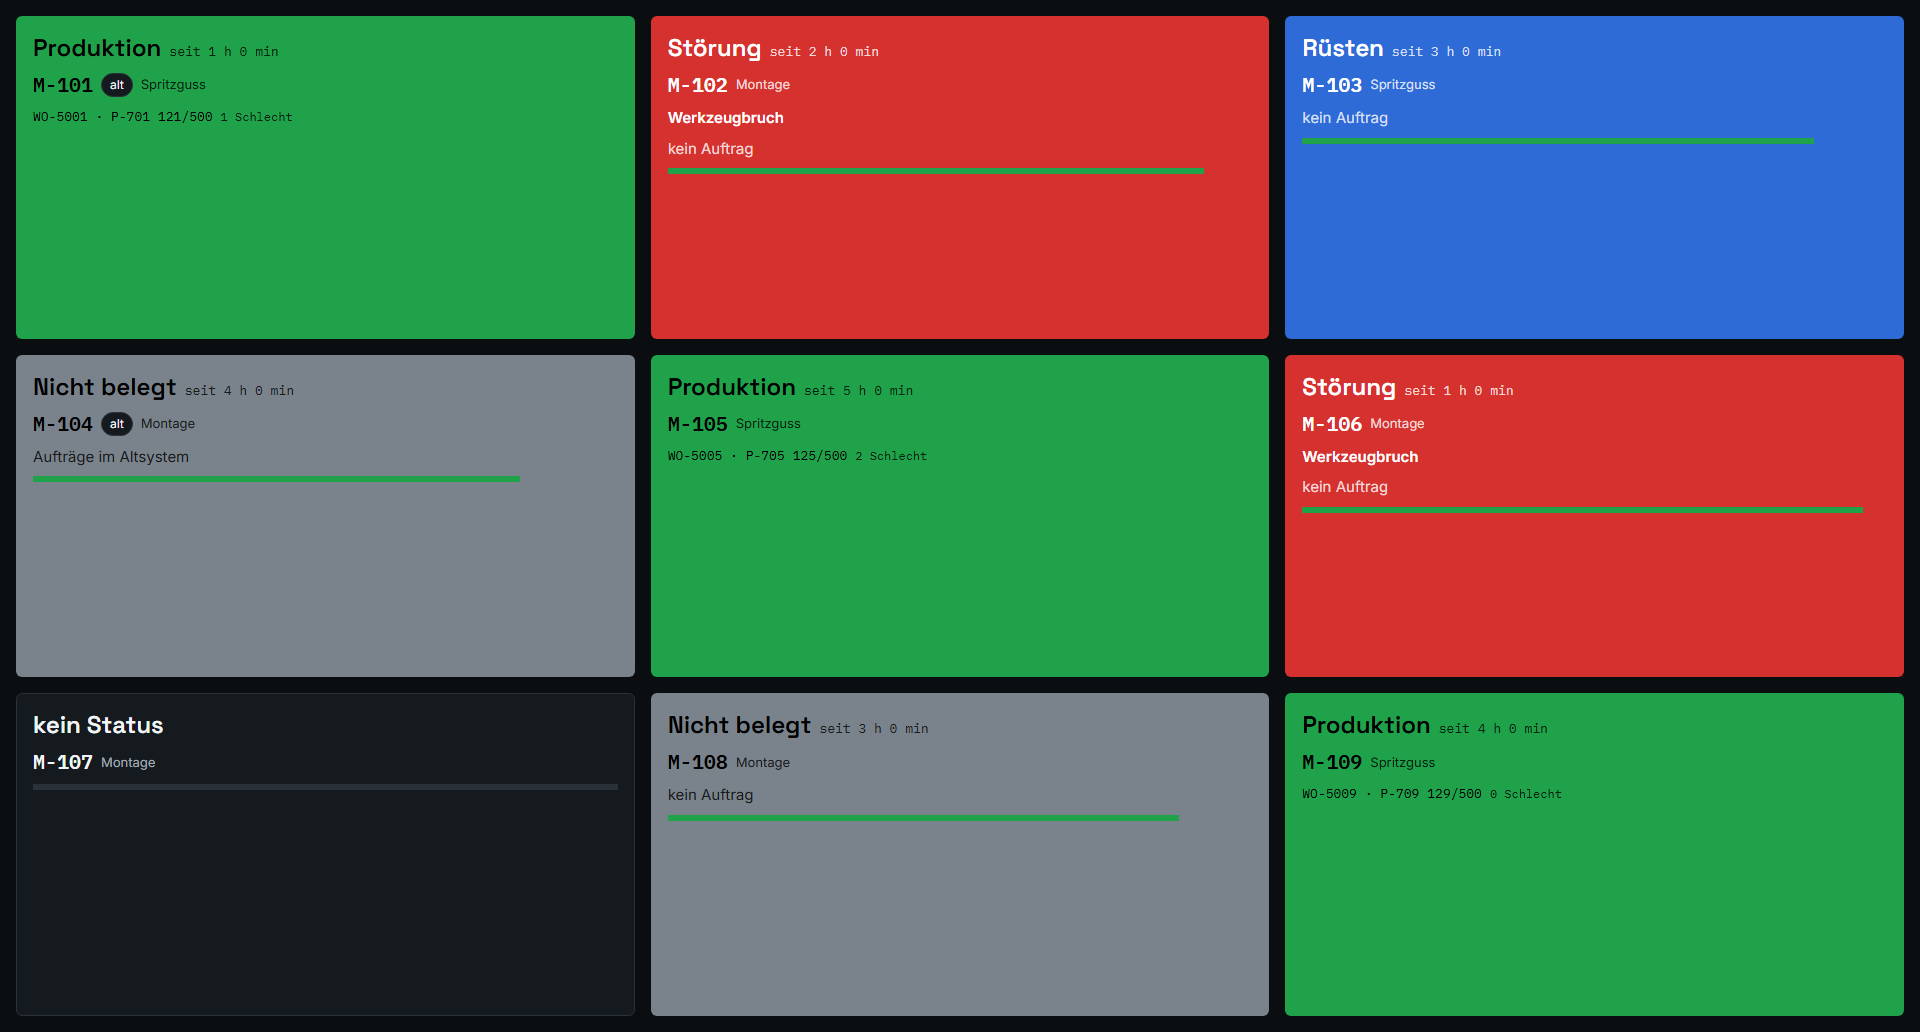This screenshot has width=1920, height=1032.
Task: Click "seit 2 h 0 min" on the M-102 card
Action: click(x=824, y=52)
